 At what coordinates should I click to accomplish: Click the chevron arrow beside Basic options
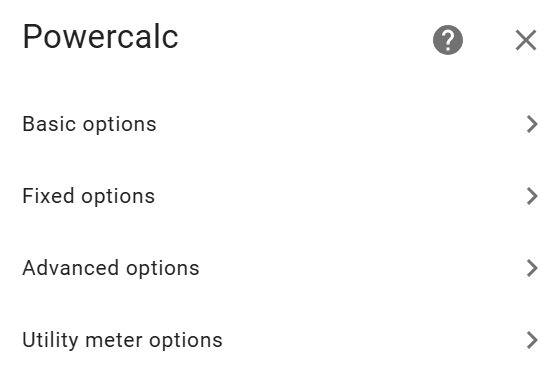[x=532, y=124]
